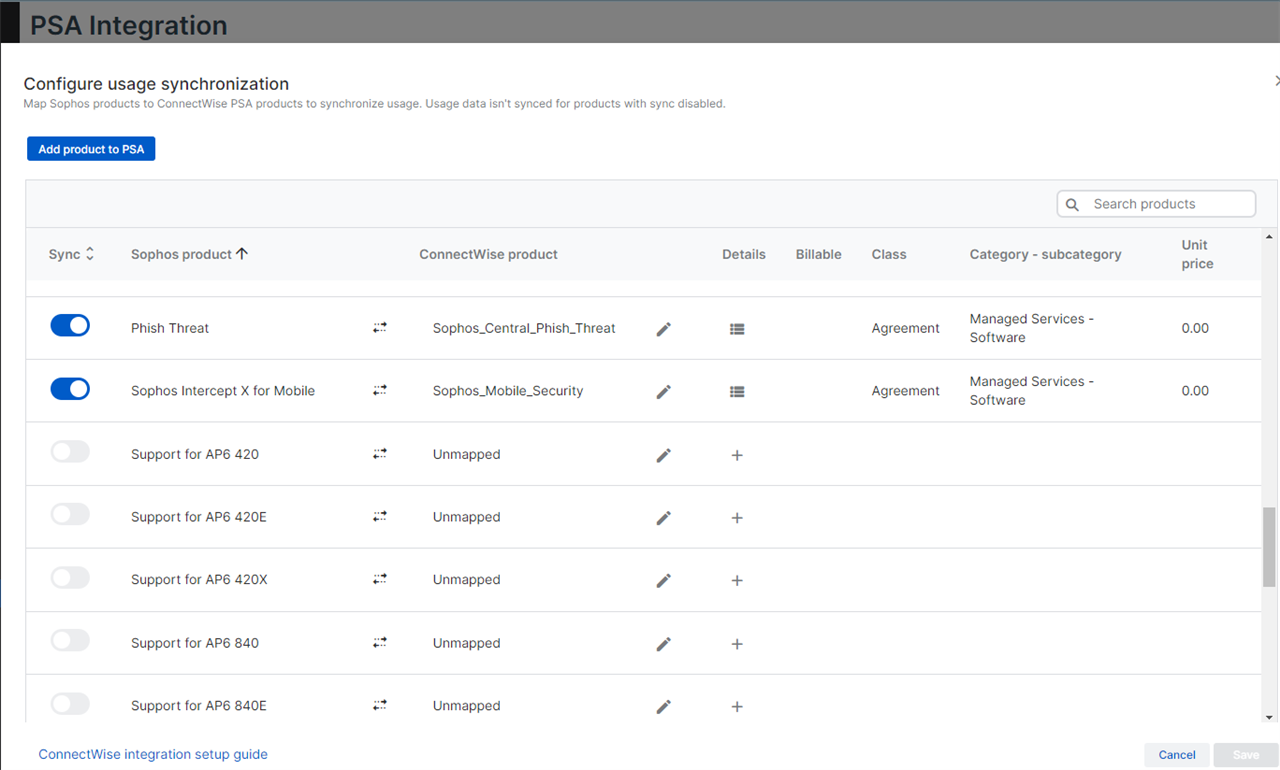Click mapping arrows icon for Support for AP6 420
Viewport: 1280px width, 770px height.
(380, 454)
